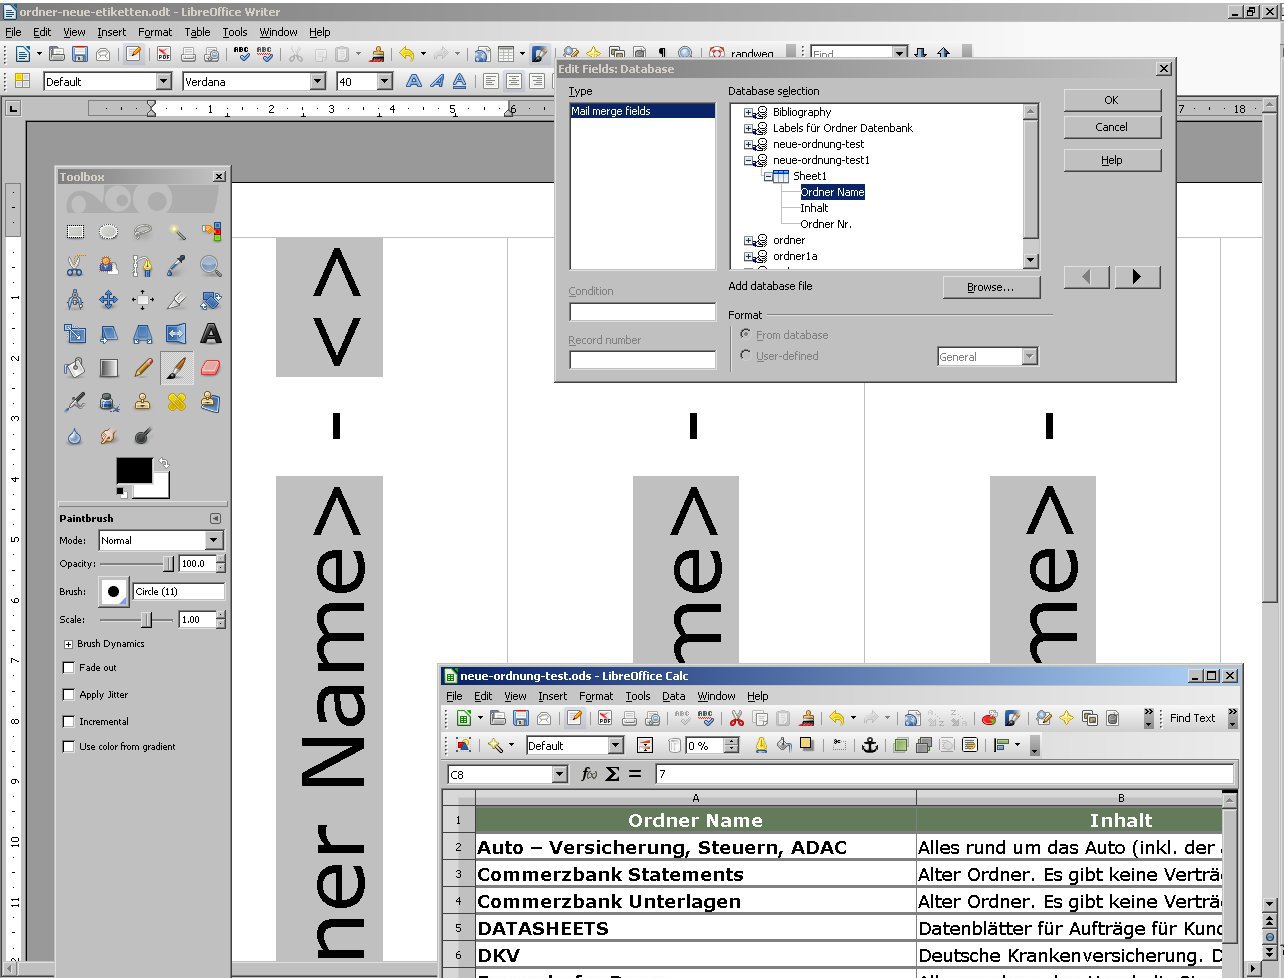Click the black foreground color swatch

[x=134, y=470]
